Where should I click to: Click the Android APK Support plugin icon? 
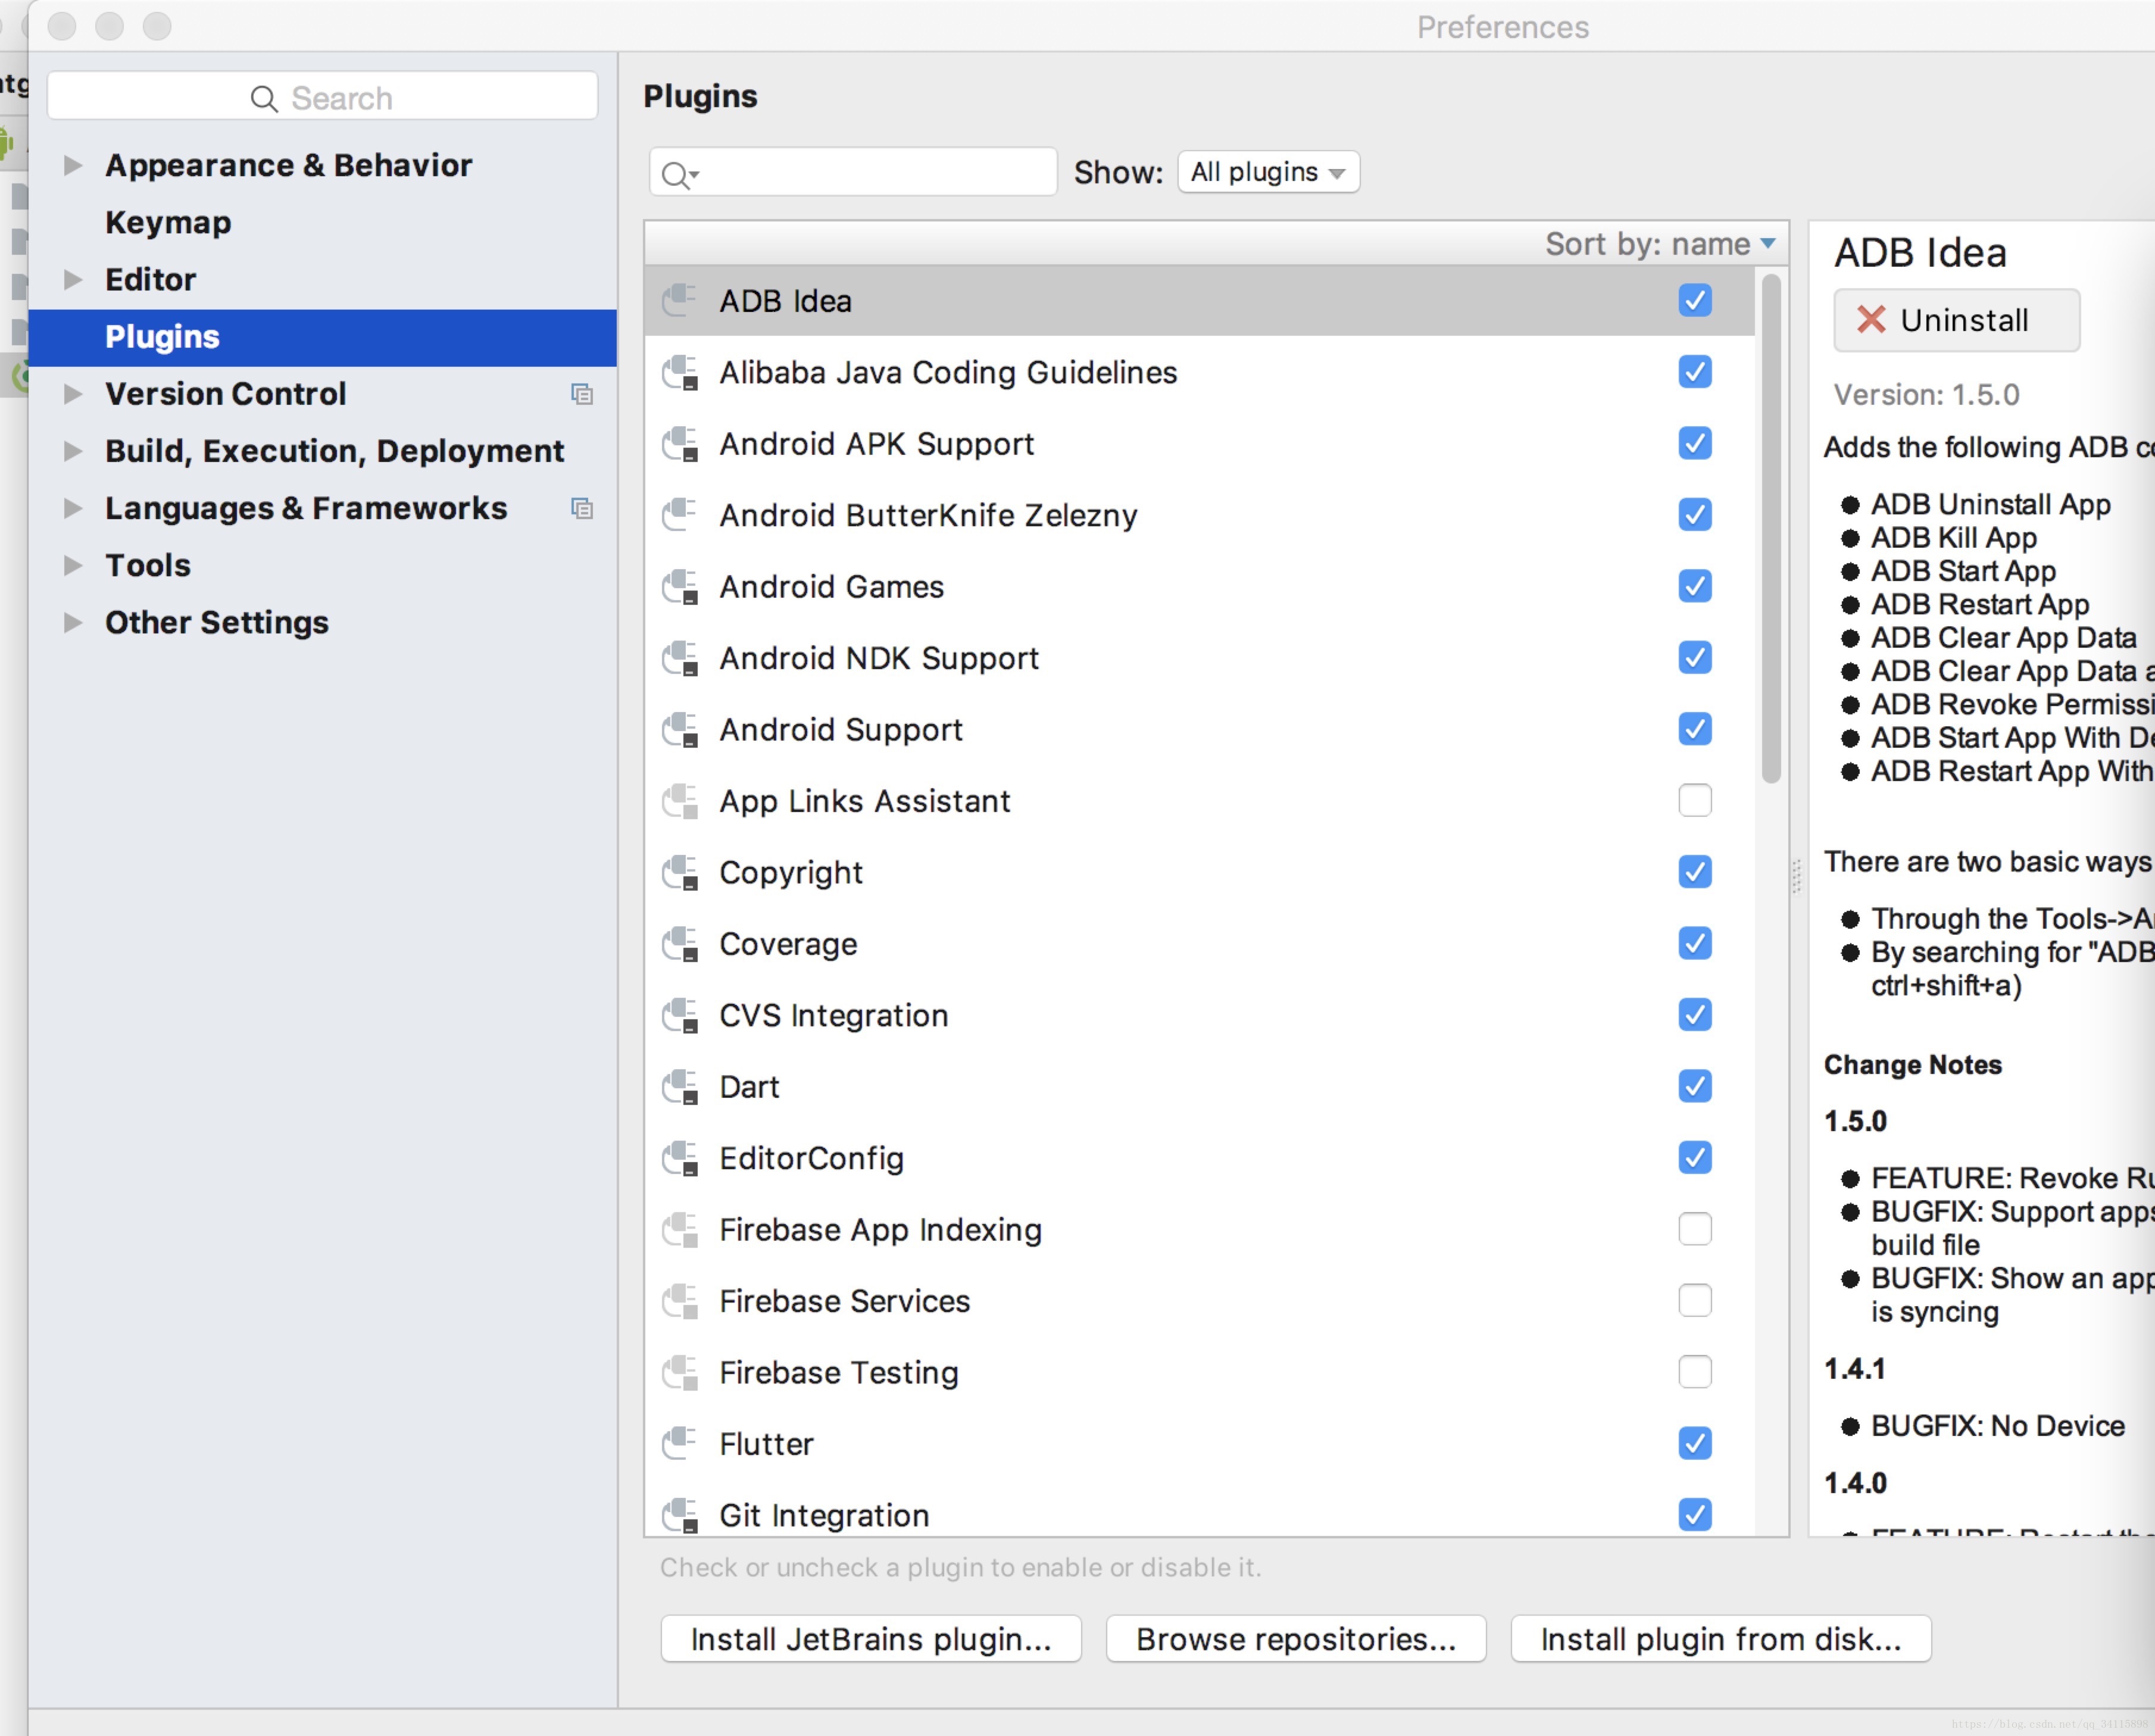pos(679,444)
